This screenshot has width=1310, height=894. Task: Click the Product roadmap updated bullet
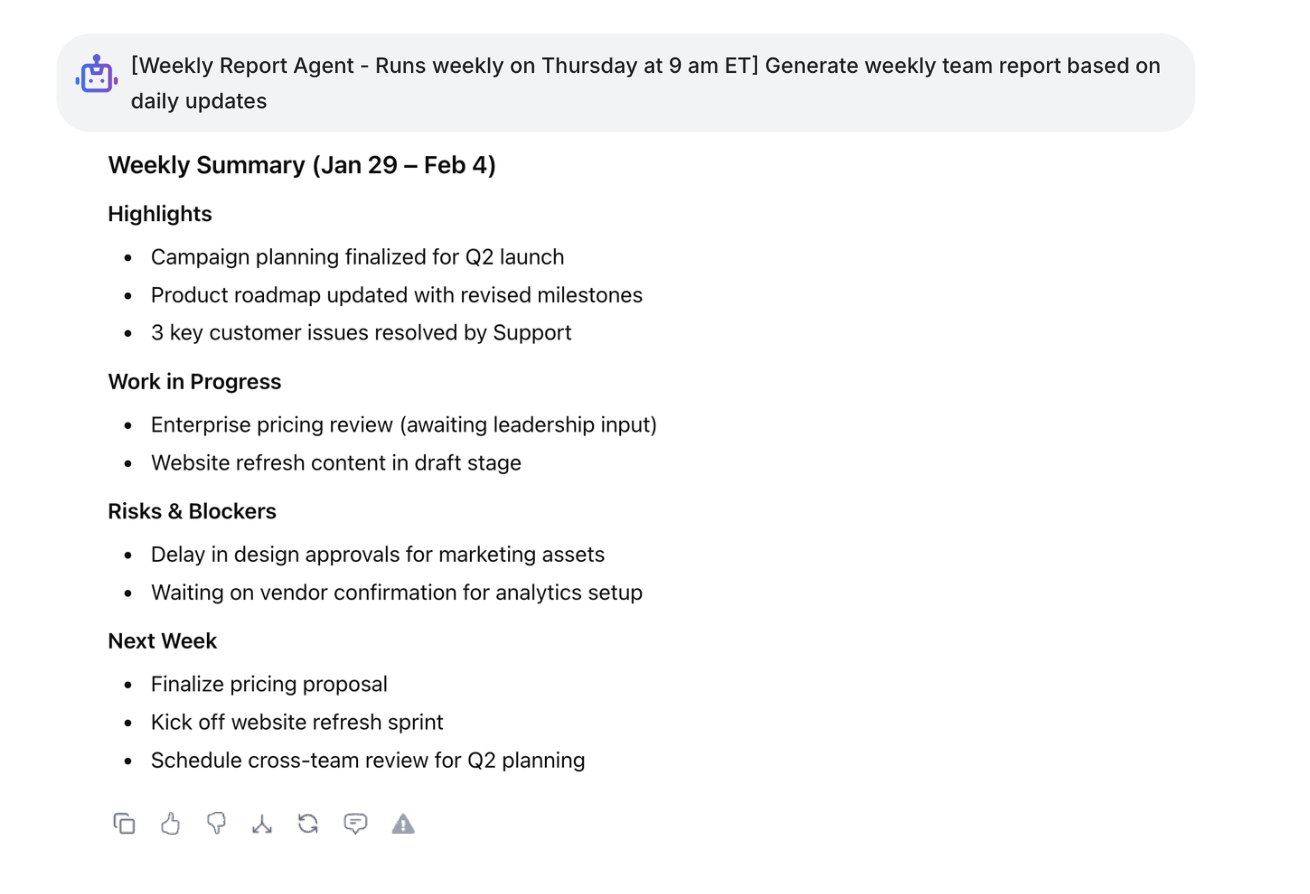[396, 295]
